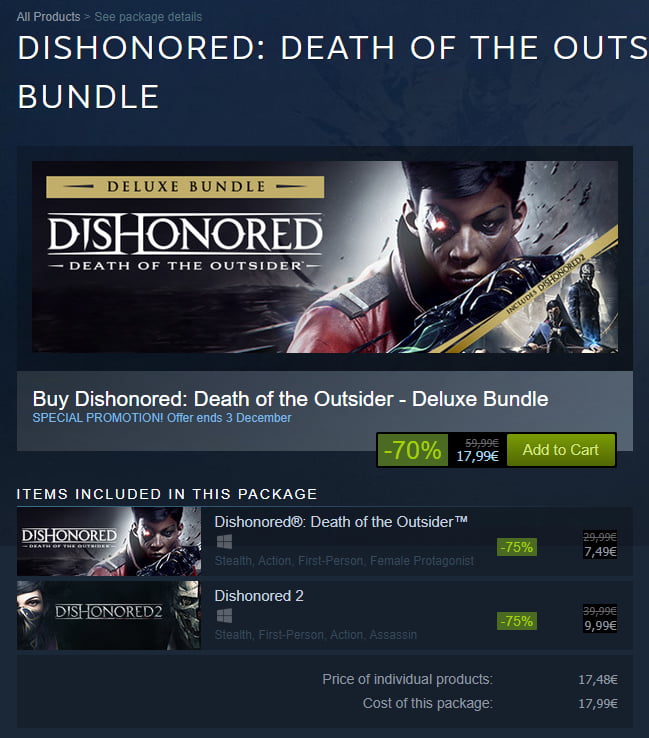
Task: Click -75% badge for Death of the Outsider
Action: (x=517, y=547)
